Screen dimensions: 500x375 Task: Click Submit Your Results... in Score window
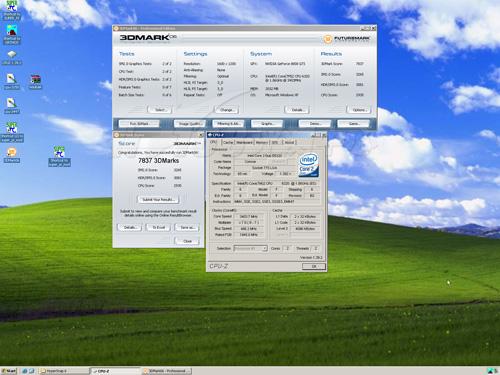[158, 200]
